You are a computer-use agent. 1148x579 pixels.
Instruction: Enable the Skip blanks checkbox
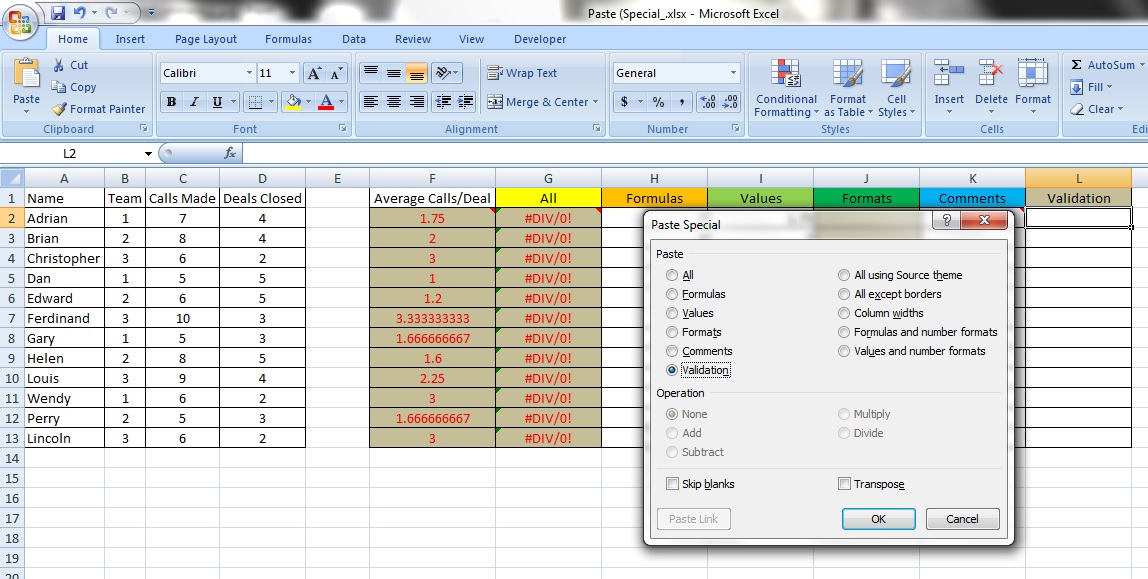coord(672,484)
